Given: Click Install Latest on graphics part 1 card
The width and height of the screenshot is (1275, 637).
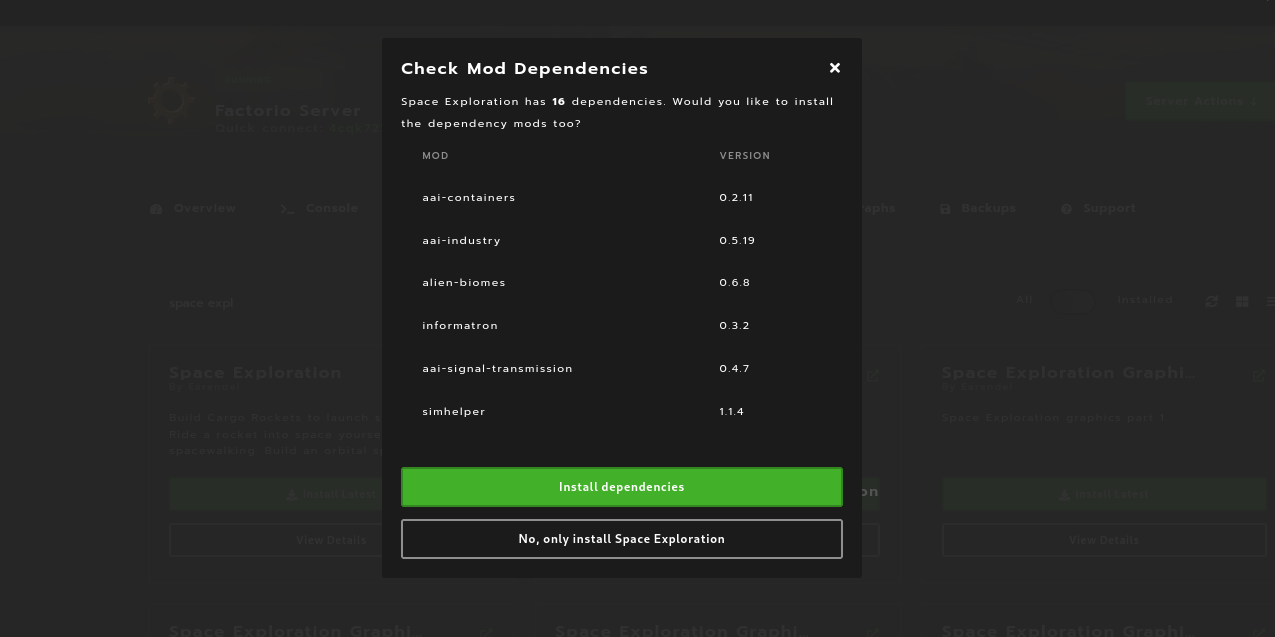Looking at the screenshot, I should click(x=1104, y=494).
